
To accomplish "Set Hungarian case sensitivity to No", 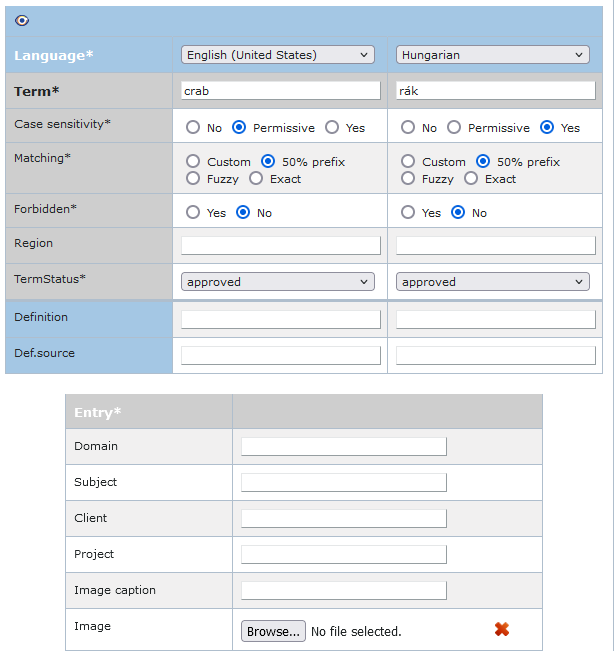I will (x=408, y=128).
